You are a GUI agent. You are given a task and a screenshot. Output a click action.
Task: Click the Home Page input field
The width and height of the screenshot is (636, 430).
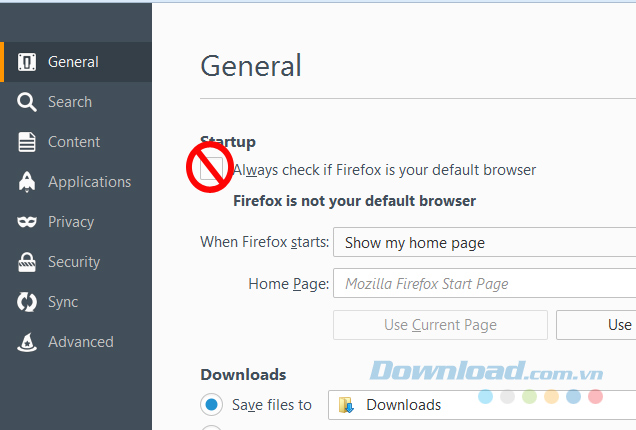tap(484, 284)
